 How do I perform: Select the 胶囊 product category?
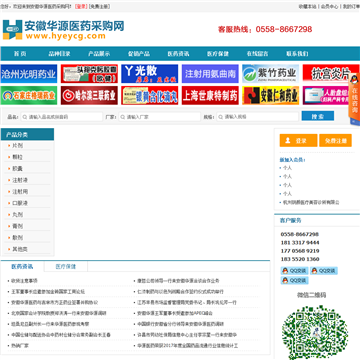point(18,169)
